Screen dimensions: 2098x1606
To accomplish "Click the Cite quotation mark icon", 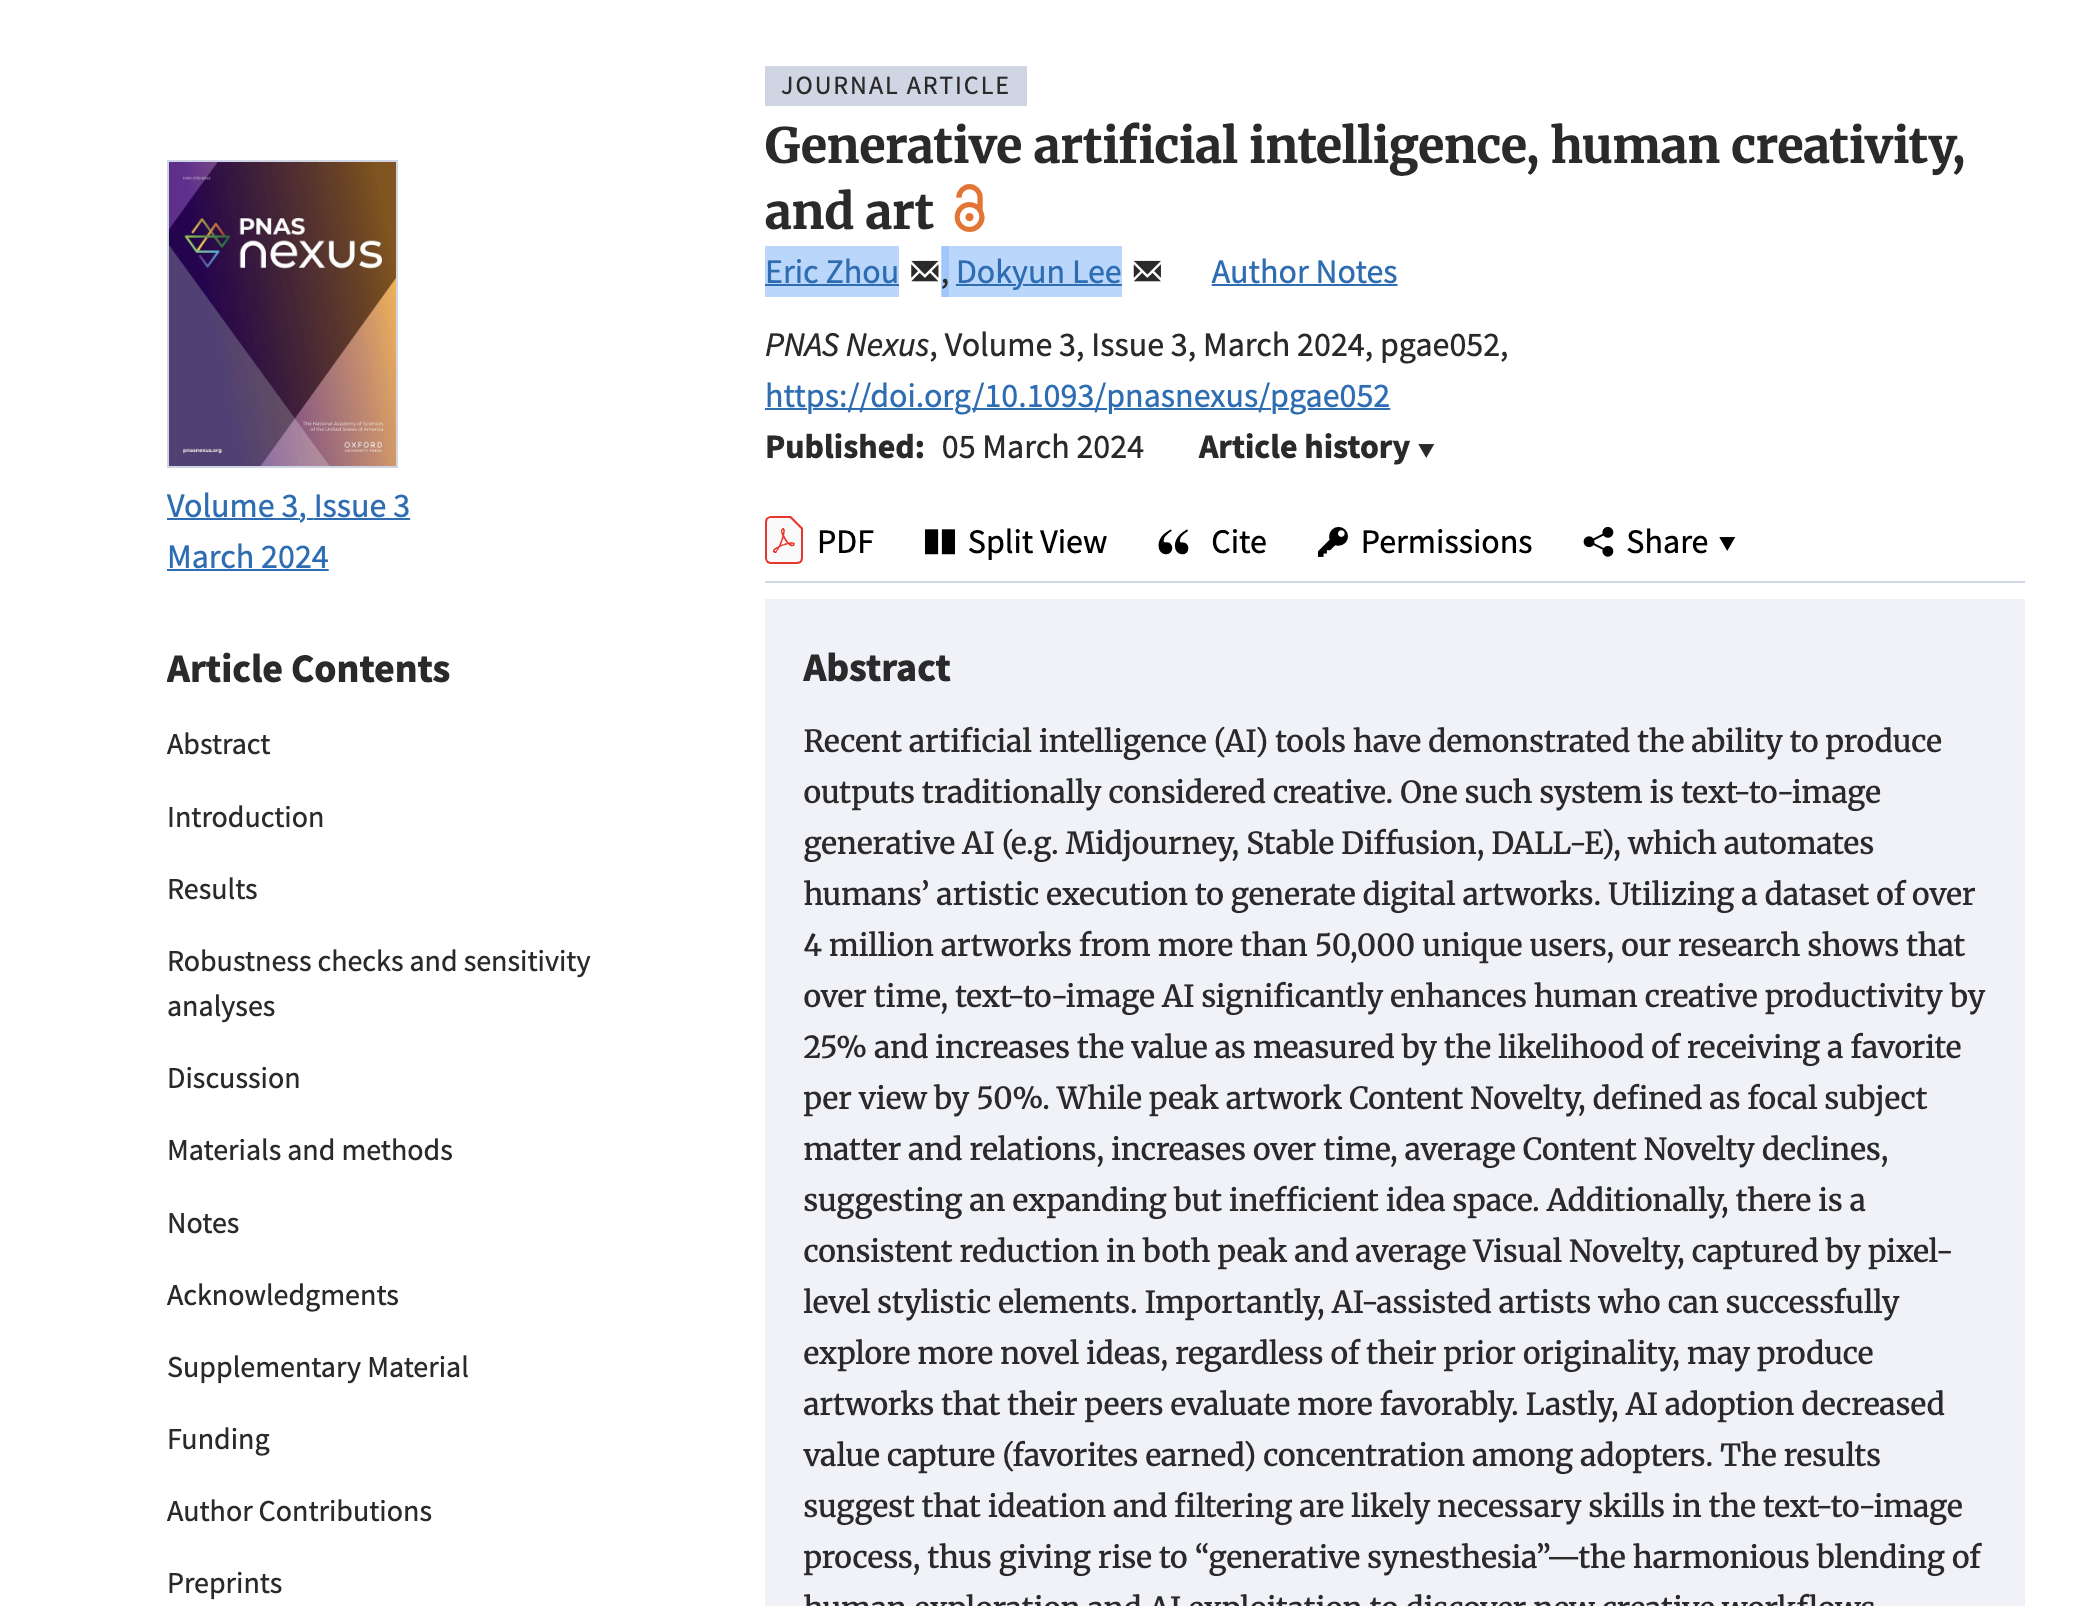I will (1173, 542).
